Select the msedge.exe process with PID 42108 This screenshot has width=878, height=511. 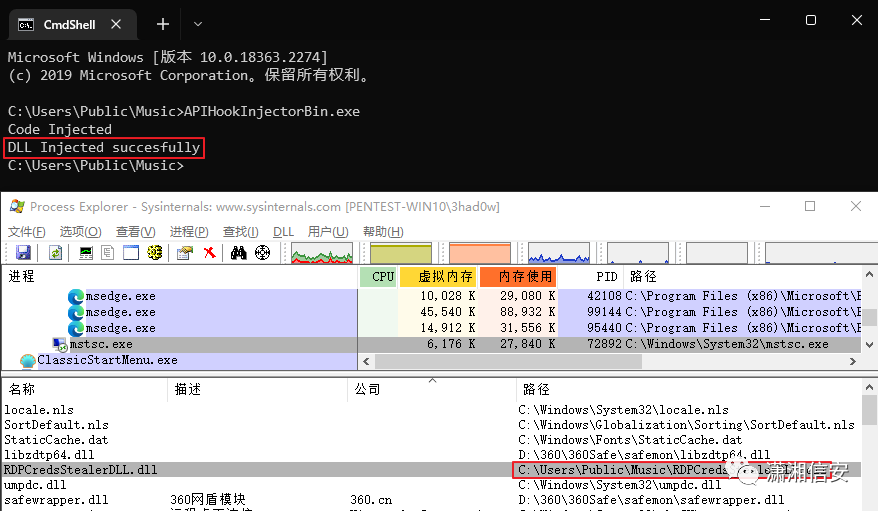pyautogui.click(x=431, y=296)
